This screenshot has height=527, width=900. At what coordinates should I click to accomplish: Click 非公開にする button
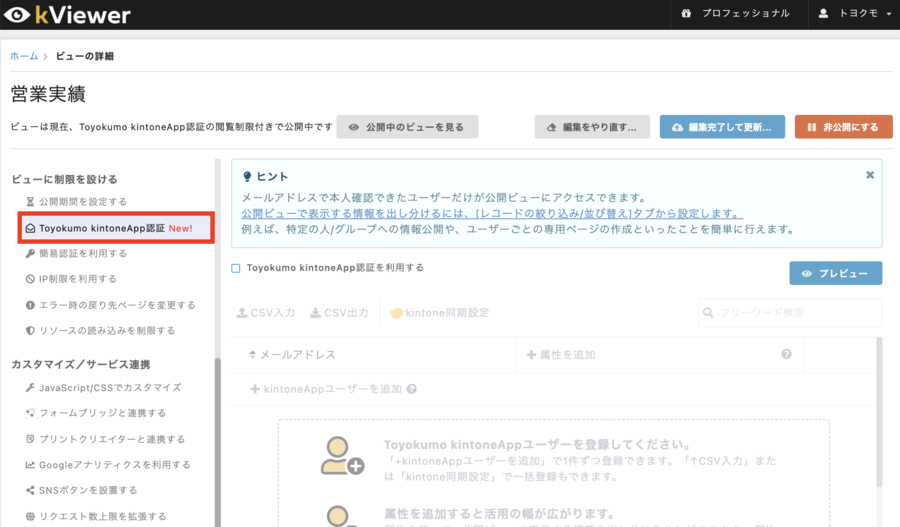843,127
